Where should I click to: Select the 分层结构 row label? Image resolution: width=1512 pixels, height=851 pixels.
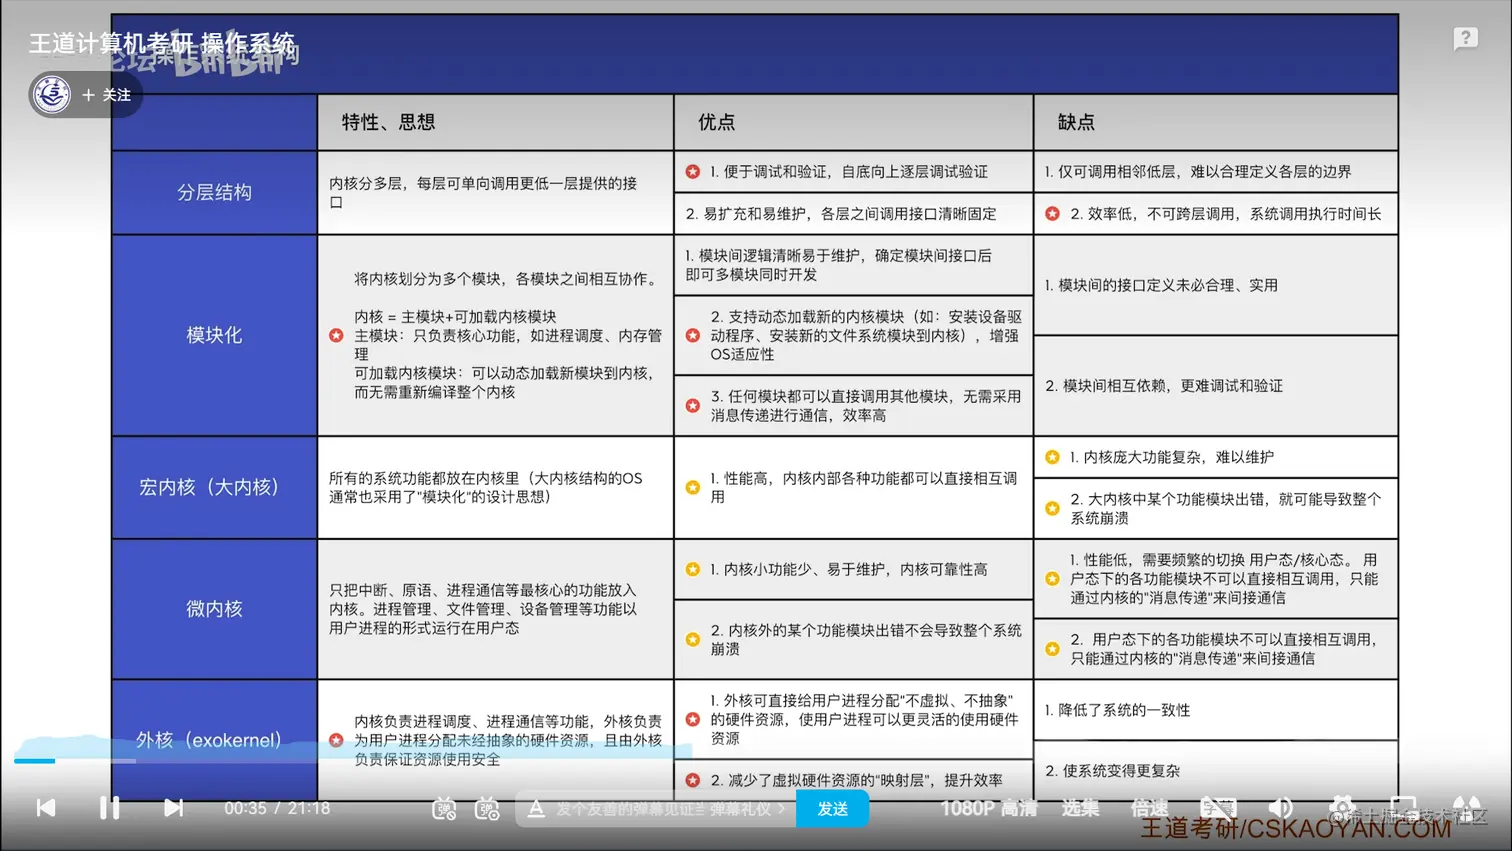[x=214, y=192]
